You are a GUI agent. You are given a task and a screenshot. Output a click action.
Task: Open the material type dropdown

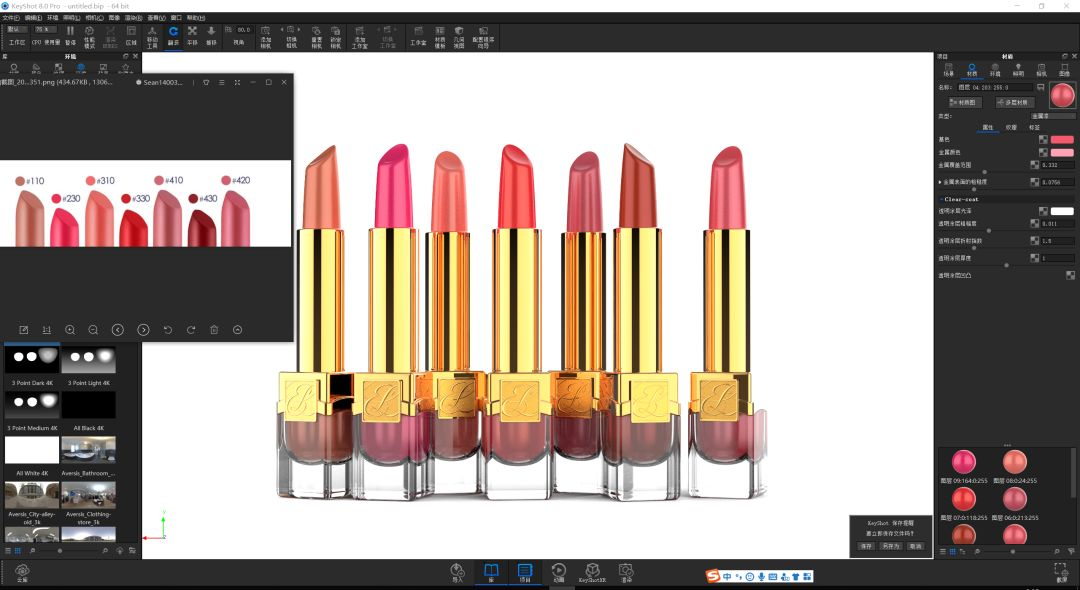(1053, 116)
